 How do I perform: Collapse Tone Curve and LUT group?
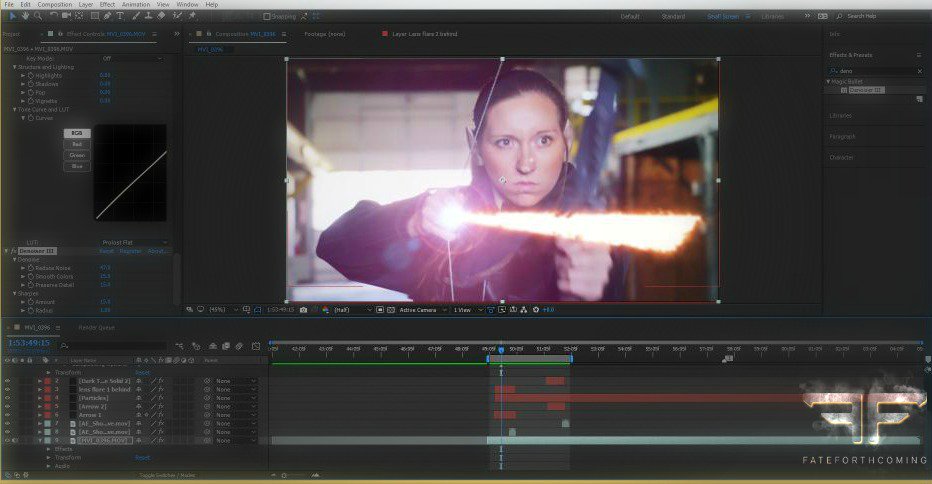click(15, 109)
